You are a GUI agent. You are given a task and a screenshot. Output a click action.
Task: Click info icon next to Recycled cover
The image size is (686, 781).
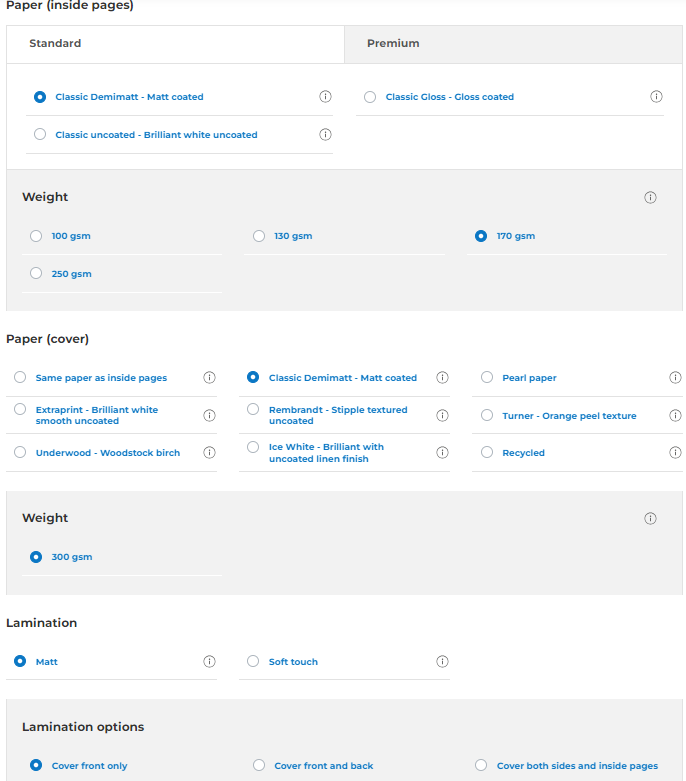675,453
